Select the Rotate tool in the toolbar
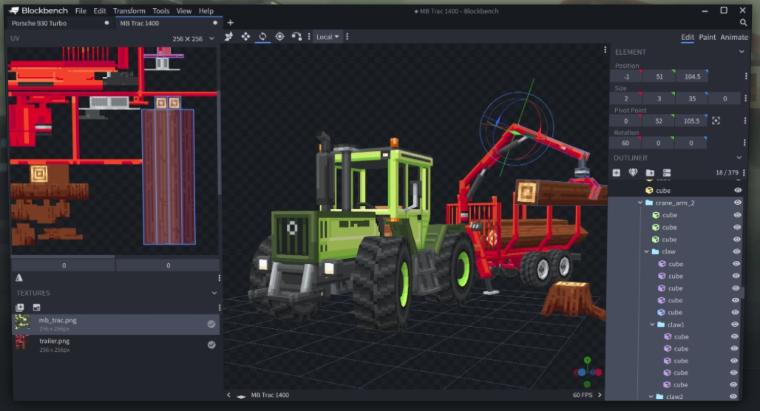This screenshot has width=760, height=411. (x=263, y=37)
